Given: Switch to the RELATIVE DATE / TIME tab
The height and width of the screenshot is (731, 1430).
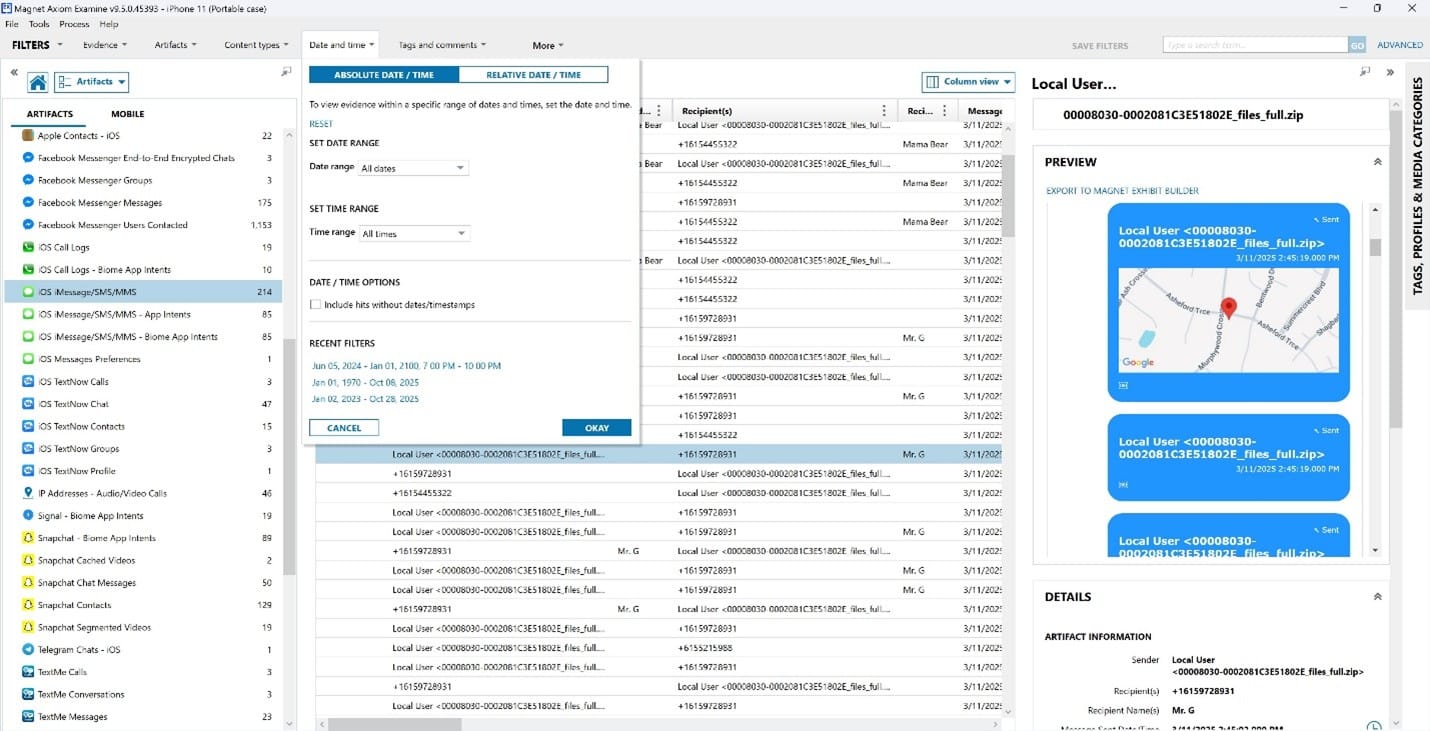Looking at the screenshot, I should tap(534, 74).
